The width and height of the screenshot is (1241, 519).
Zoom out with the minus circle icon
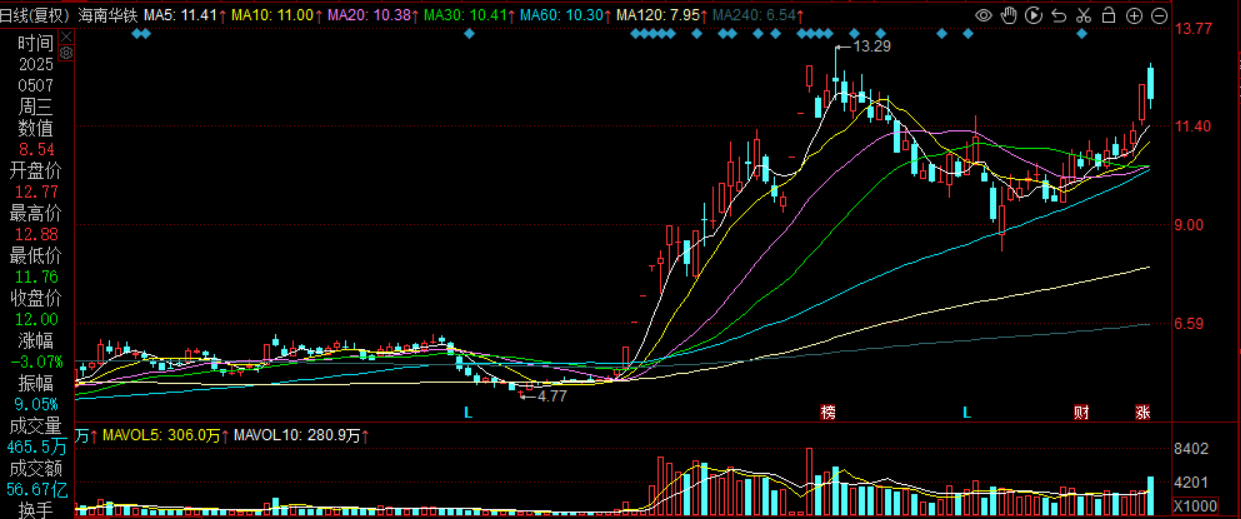point(1159,16)
